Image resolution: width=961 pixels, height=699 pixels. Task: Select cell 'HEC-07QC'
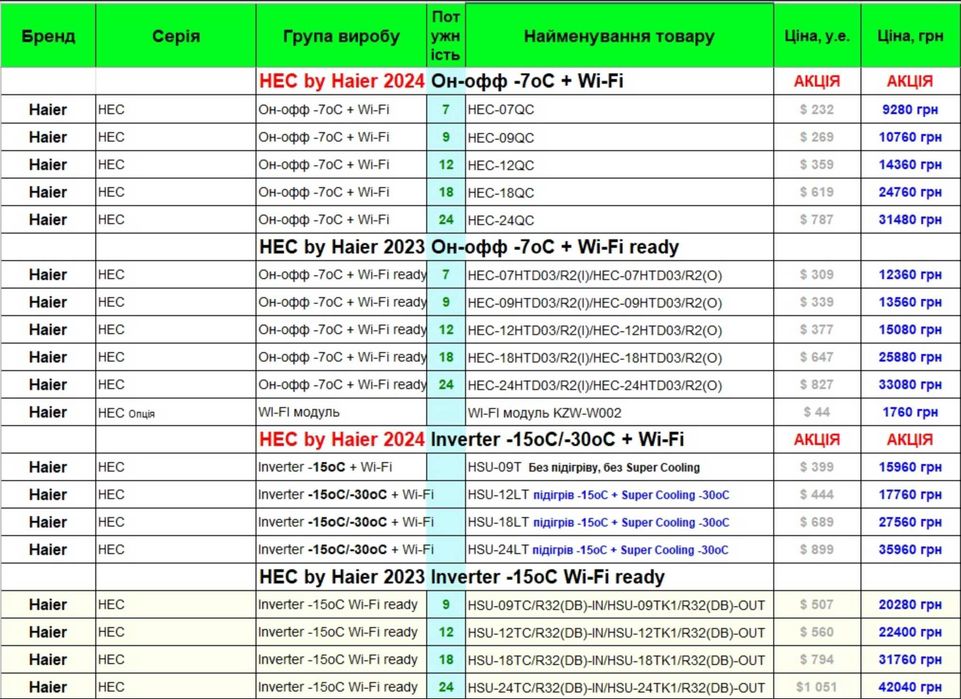pyautogui.click(x=619, y=110)
